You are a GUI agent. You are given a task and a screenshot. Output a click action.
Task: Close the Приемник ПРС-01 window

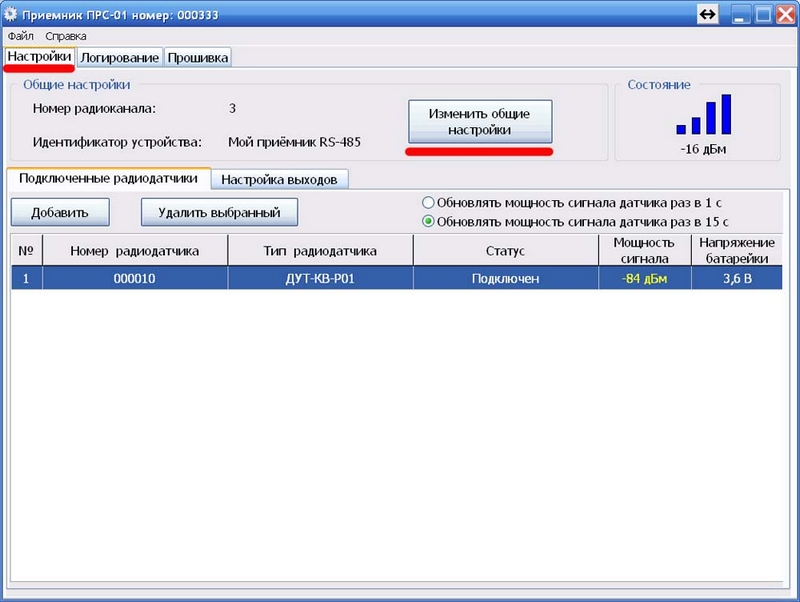[785, 14]
